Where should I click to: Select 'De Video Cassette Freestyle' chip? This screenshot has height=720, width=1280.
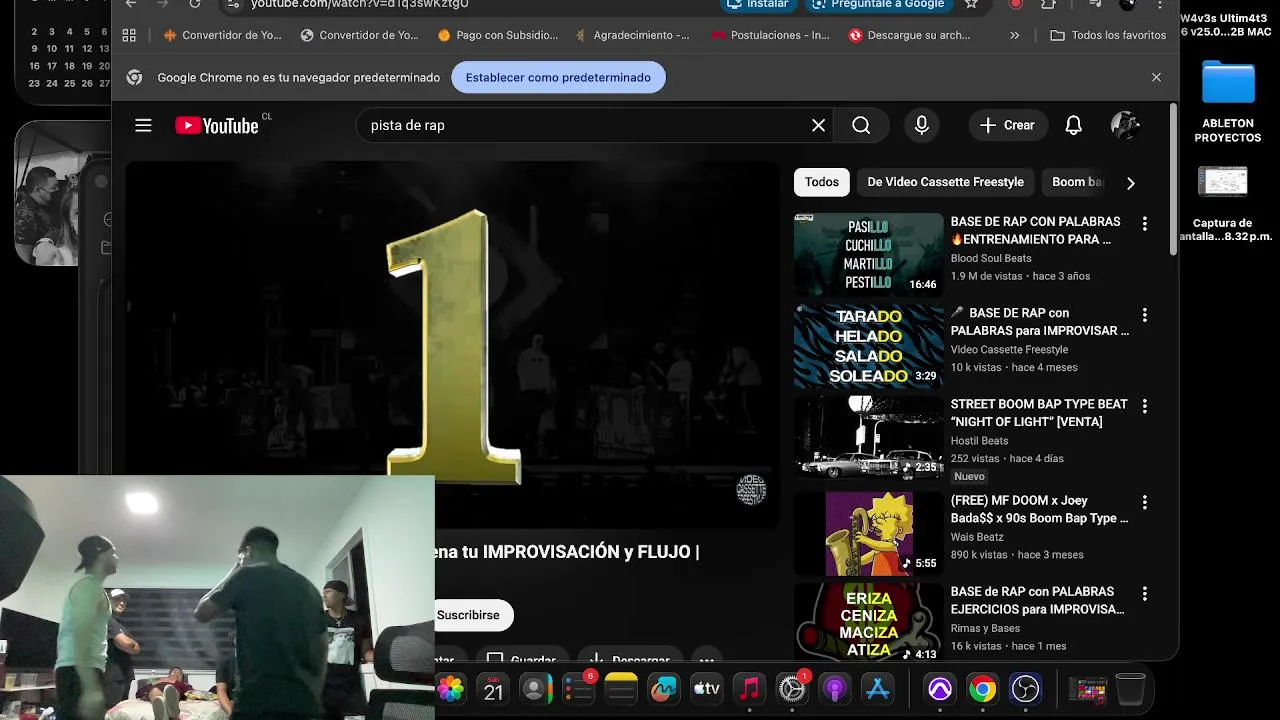(x=945, y=182)
